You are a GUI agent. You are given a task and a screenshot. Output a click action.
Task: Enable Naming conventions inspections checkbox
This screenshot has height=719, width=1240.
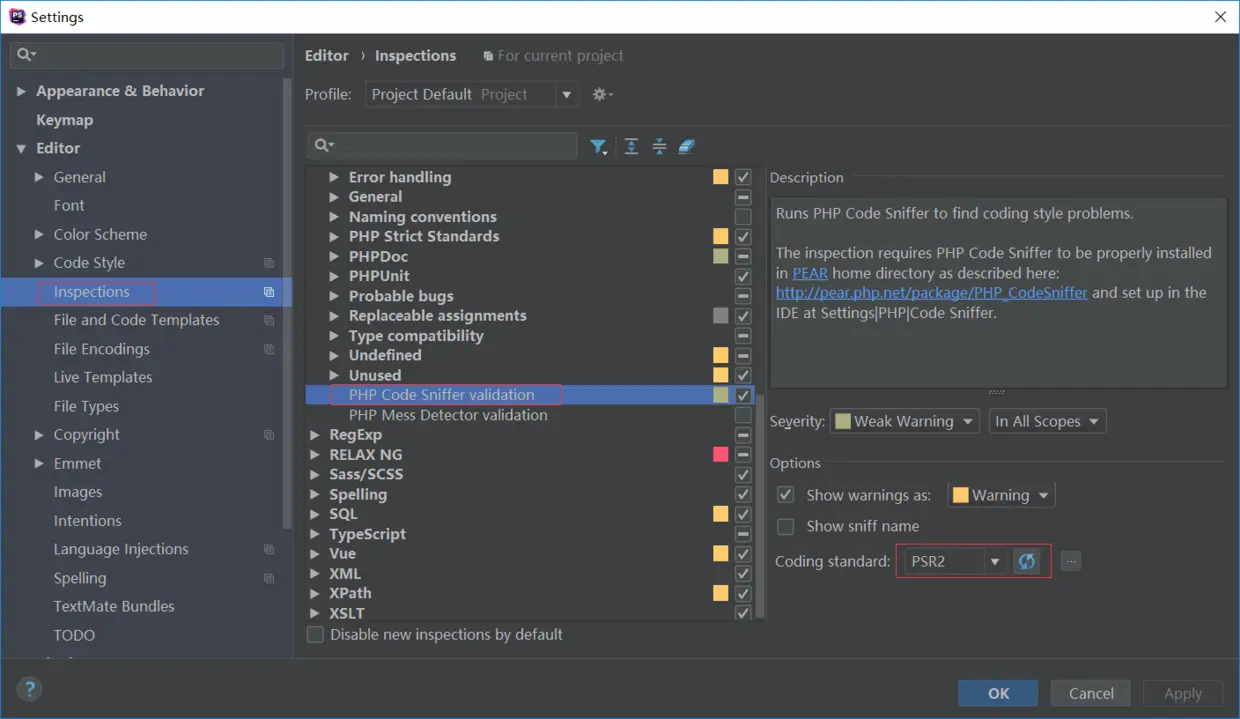pyautogui.click(x=743, y=217)
